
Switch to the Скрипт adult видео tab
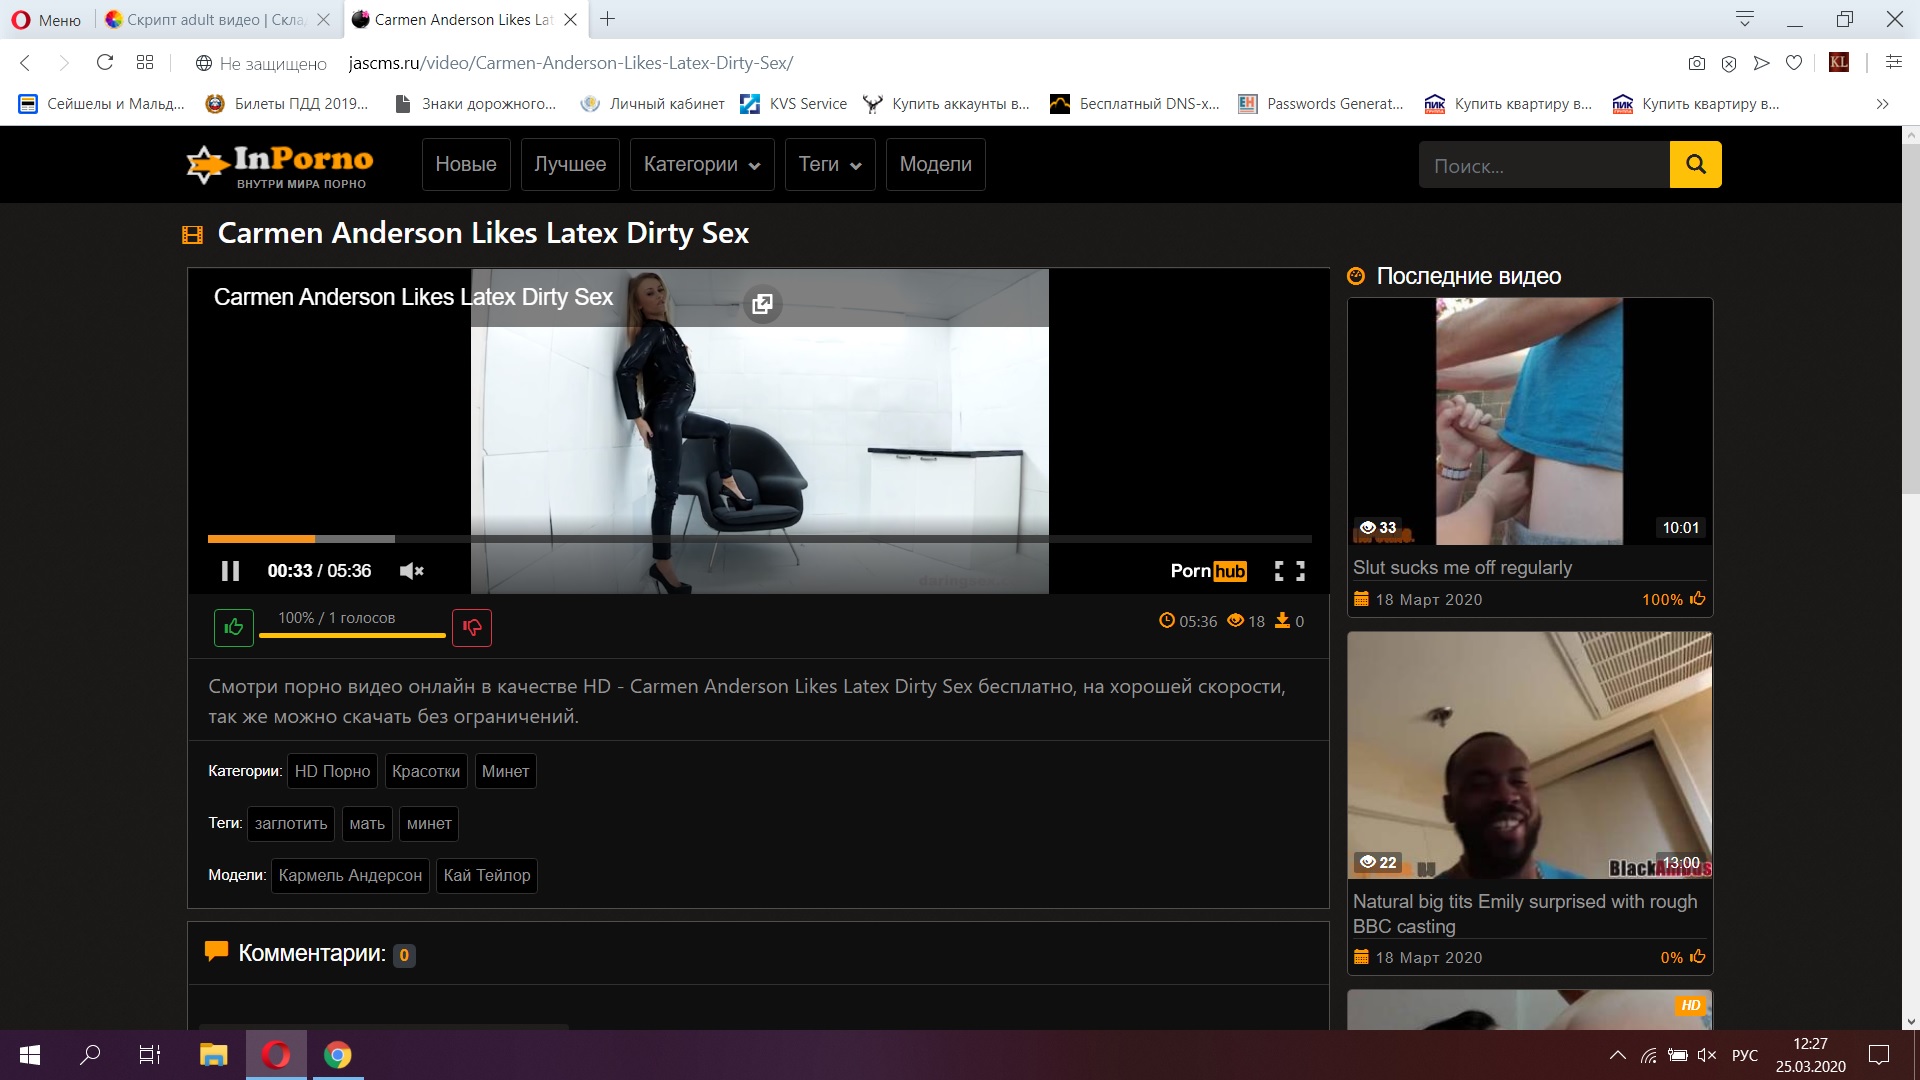point(215,19)
